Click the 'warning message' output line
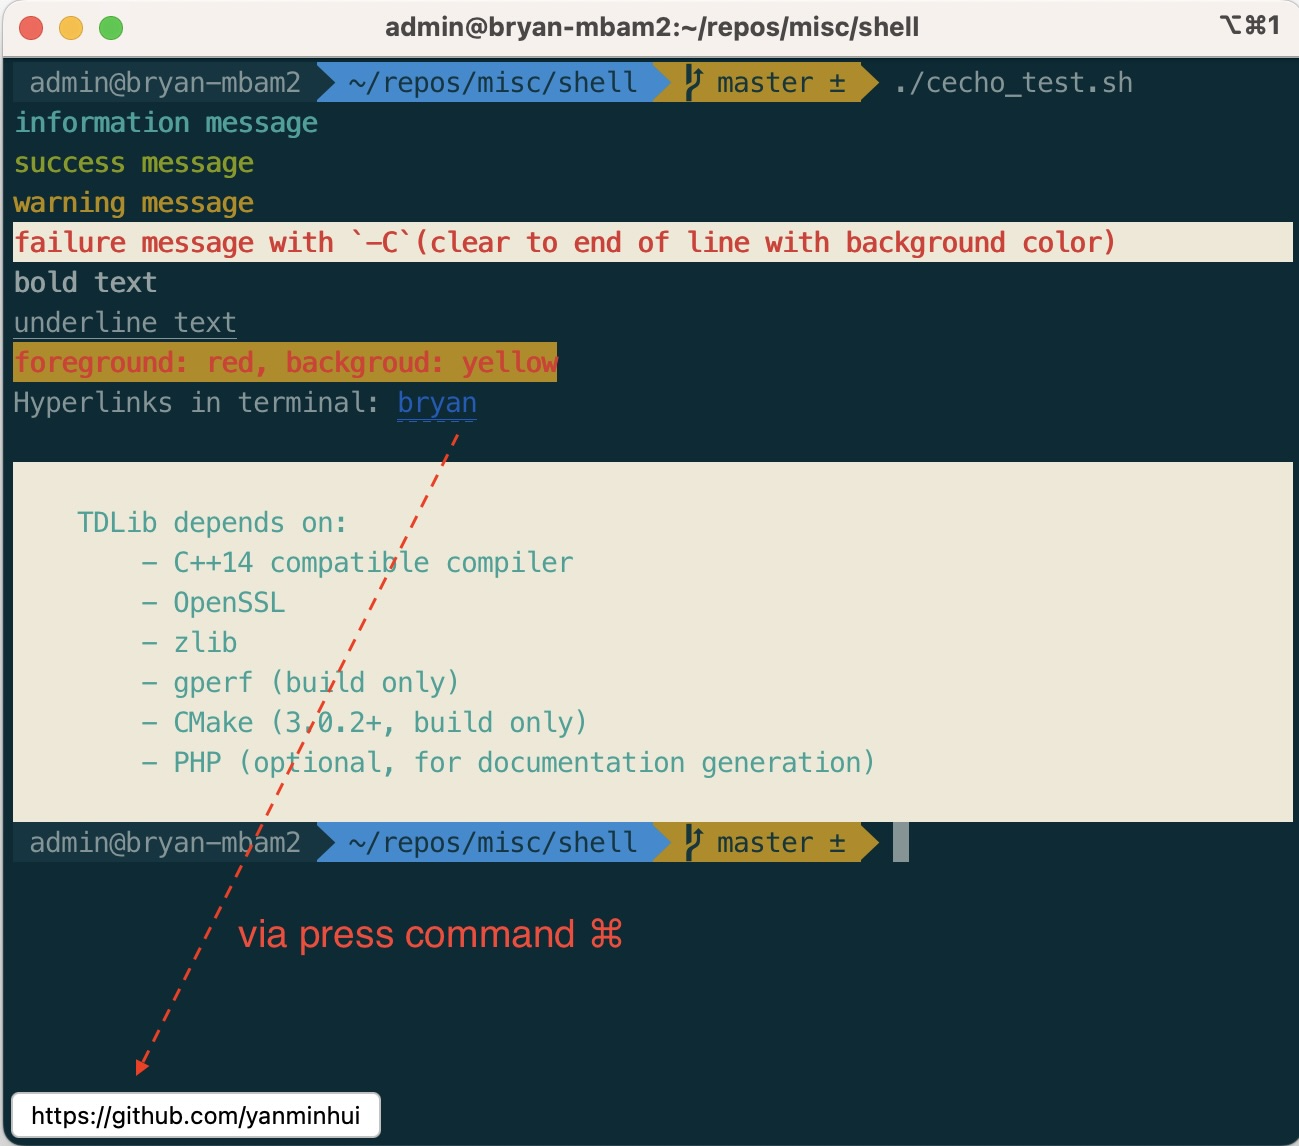Viewport: 1299px width, 1146px height. [x=134, y=203]
